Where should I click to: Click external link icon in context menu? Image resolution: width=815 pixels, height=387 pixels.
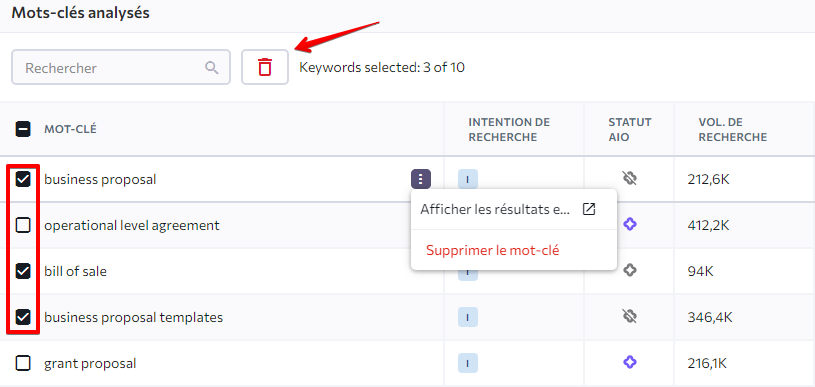[x=588, y=209]
